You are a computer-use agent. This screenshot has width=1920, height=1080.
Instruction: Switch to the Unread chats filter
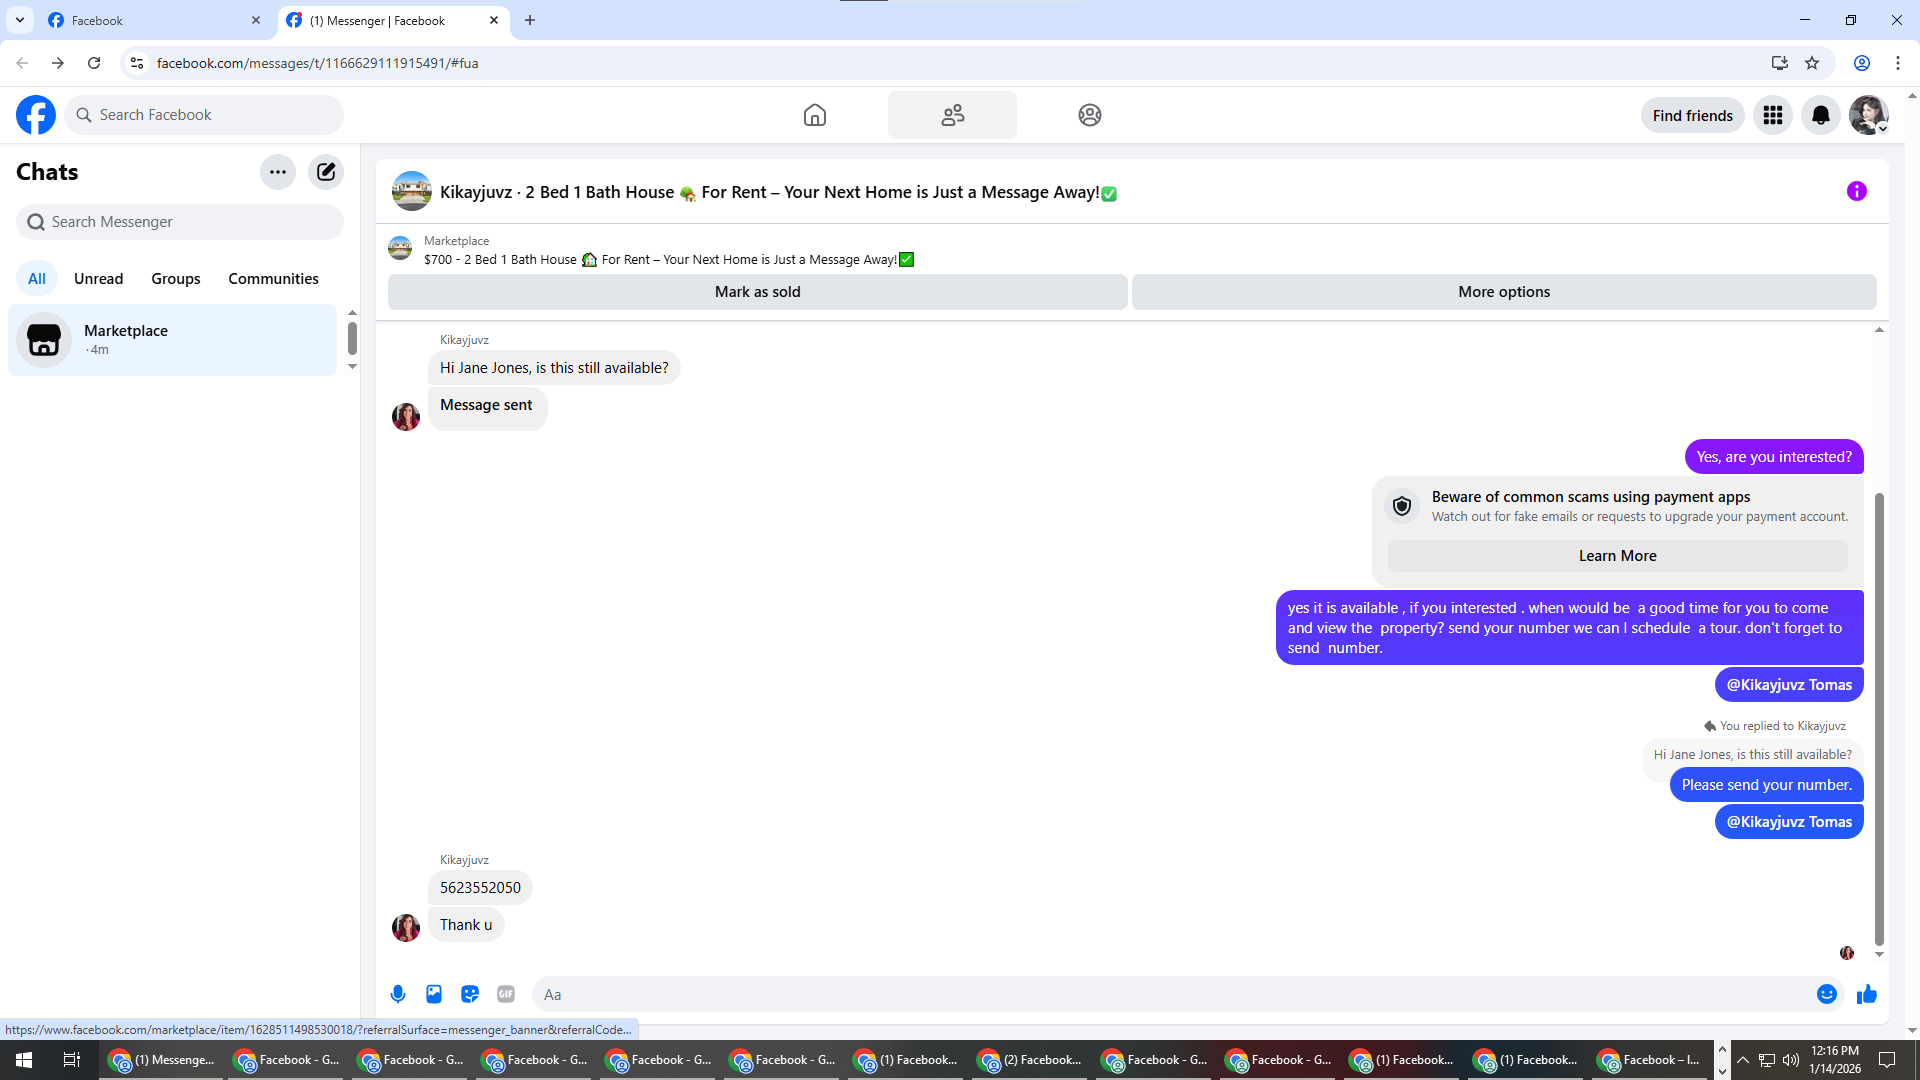tap(98, 278)
